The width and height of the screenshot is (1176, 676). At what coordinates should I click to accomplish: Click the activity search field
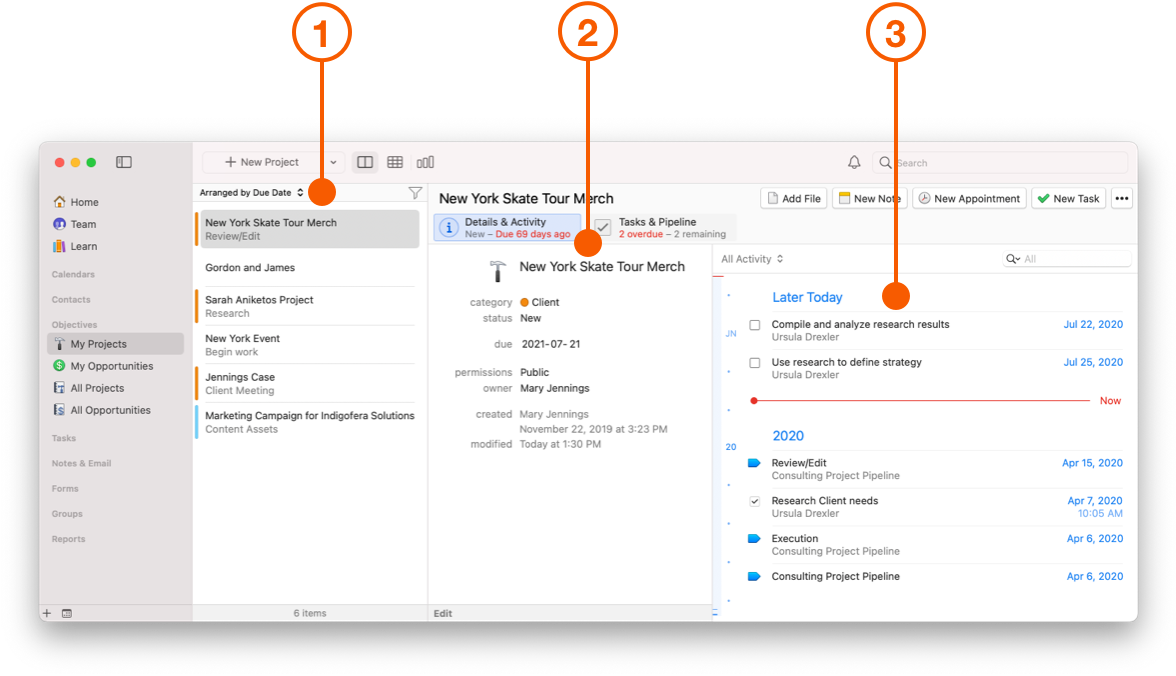coord(1065,258)
